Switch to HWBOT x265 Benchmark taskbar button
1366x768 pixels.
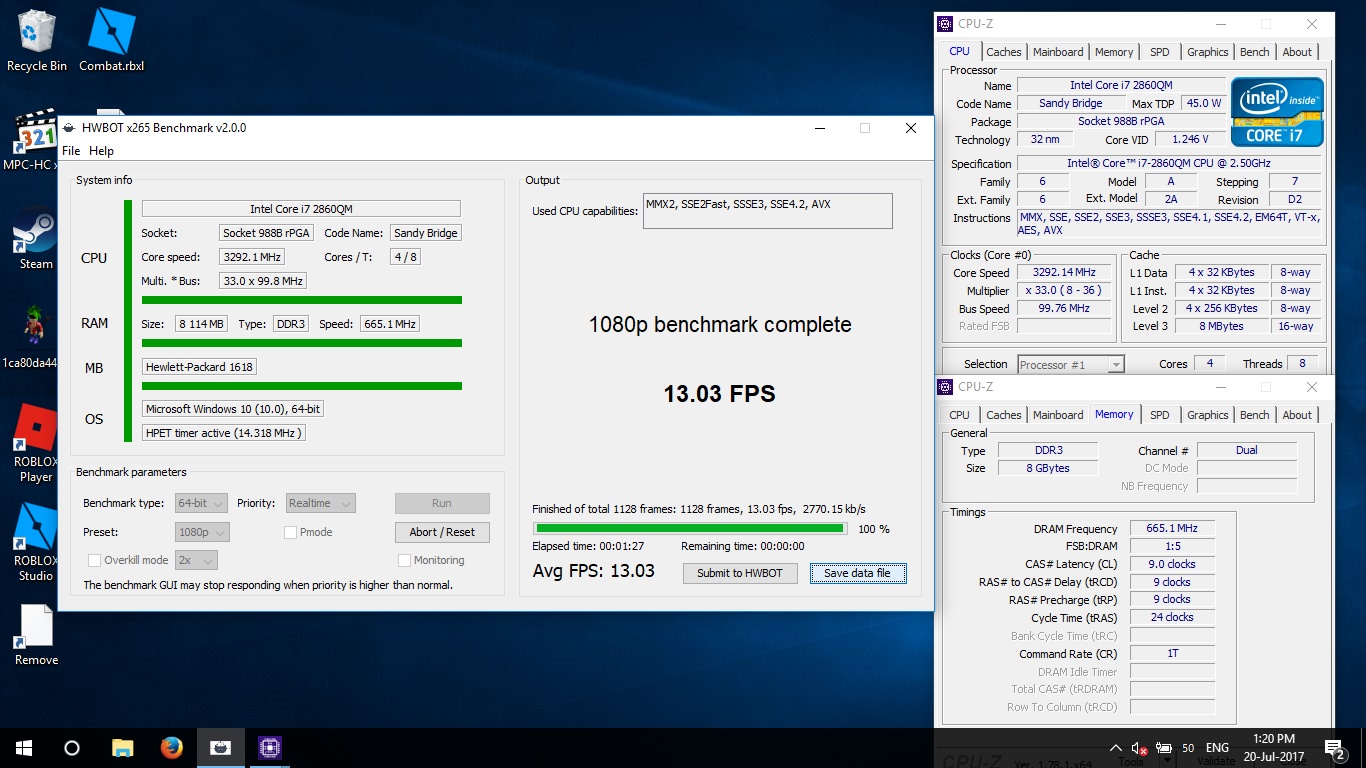220,747
